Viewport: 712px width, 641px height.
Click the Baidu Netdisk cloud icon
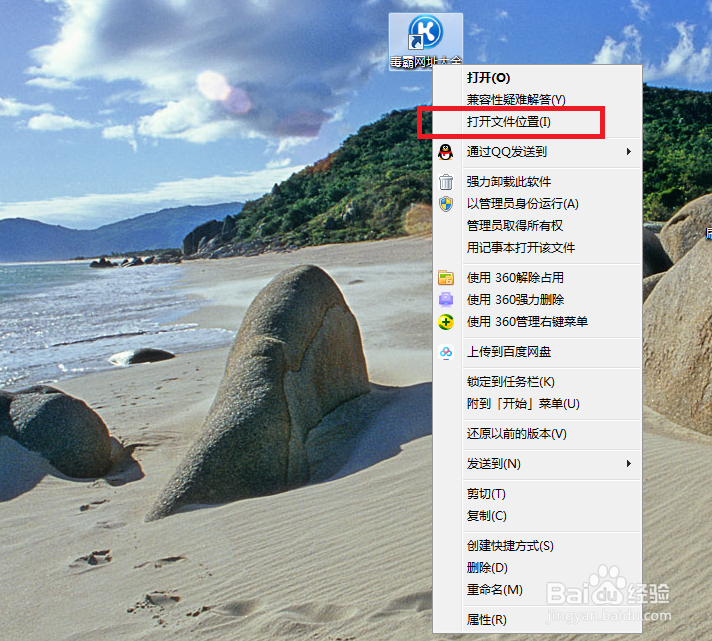446,352
